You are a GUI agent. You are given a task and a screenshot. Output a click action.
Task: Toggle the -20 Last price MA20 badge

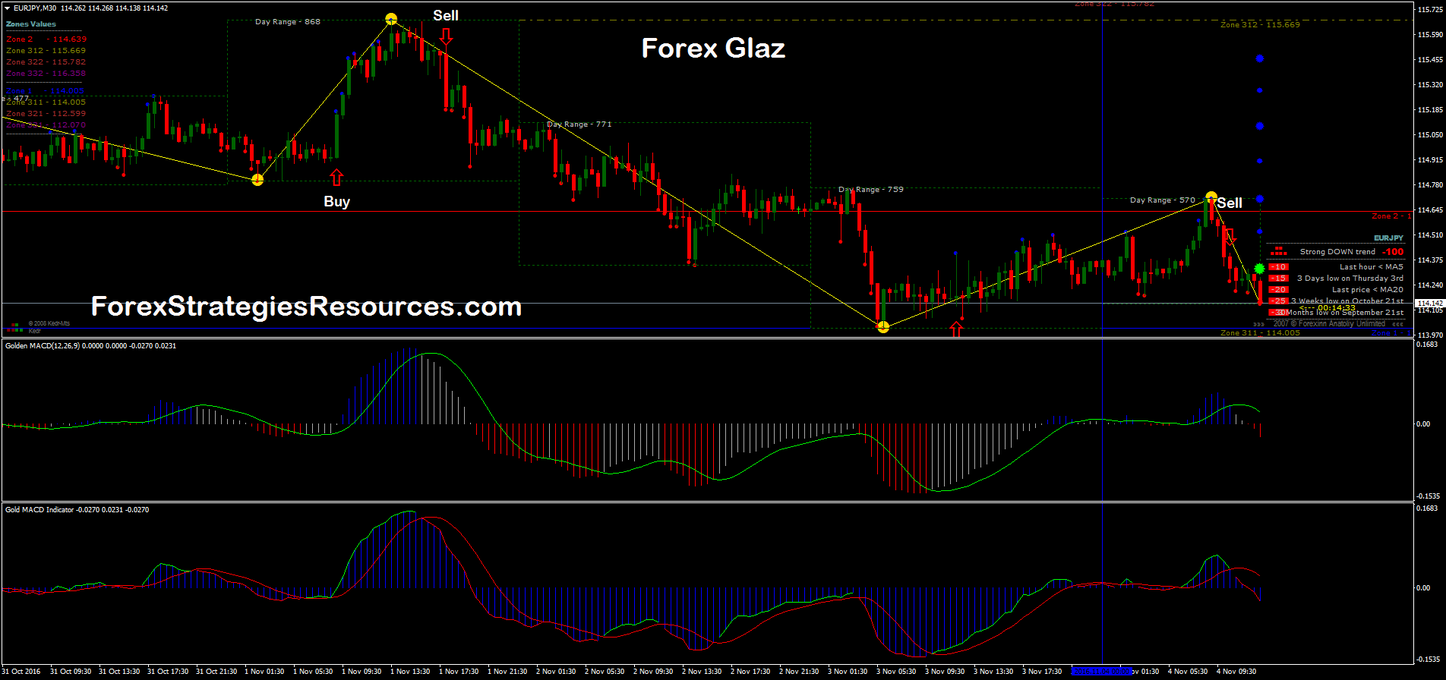[1277, 290]
